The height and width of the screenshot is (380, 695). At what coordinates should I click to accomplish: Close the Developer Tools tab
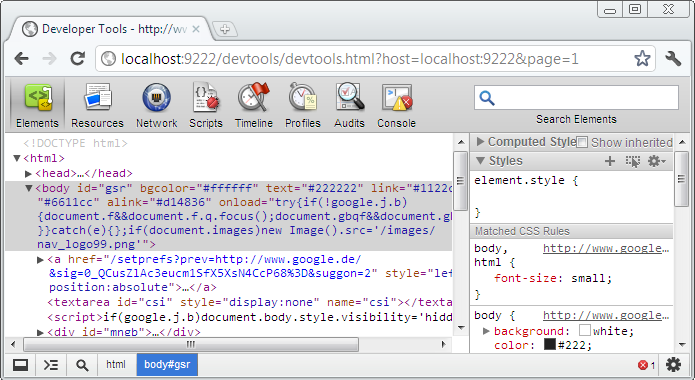195,29
